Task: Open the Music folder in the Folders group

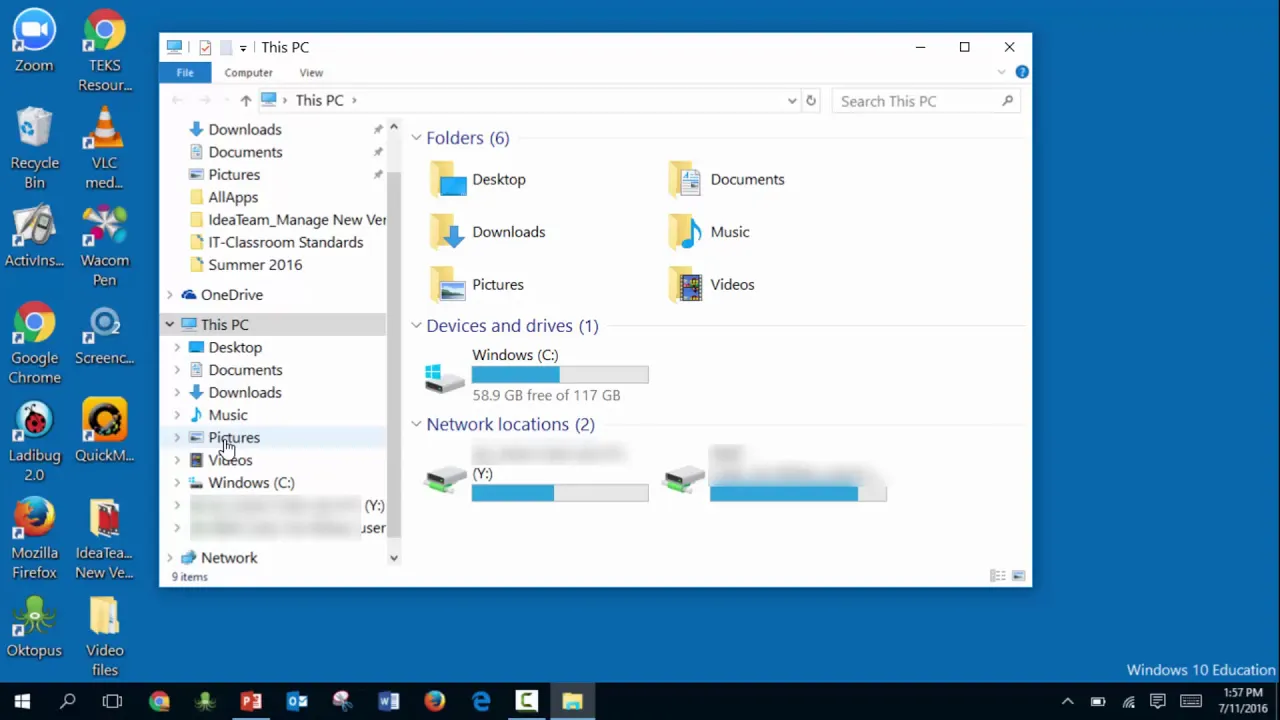Action: click(709, 232)
